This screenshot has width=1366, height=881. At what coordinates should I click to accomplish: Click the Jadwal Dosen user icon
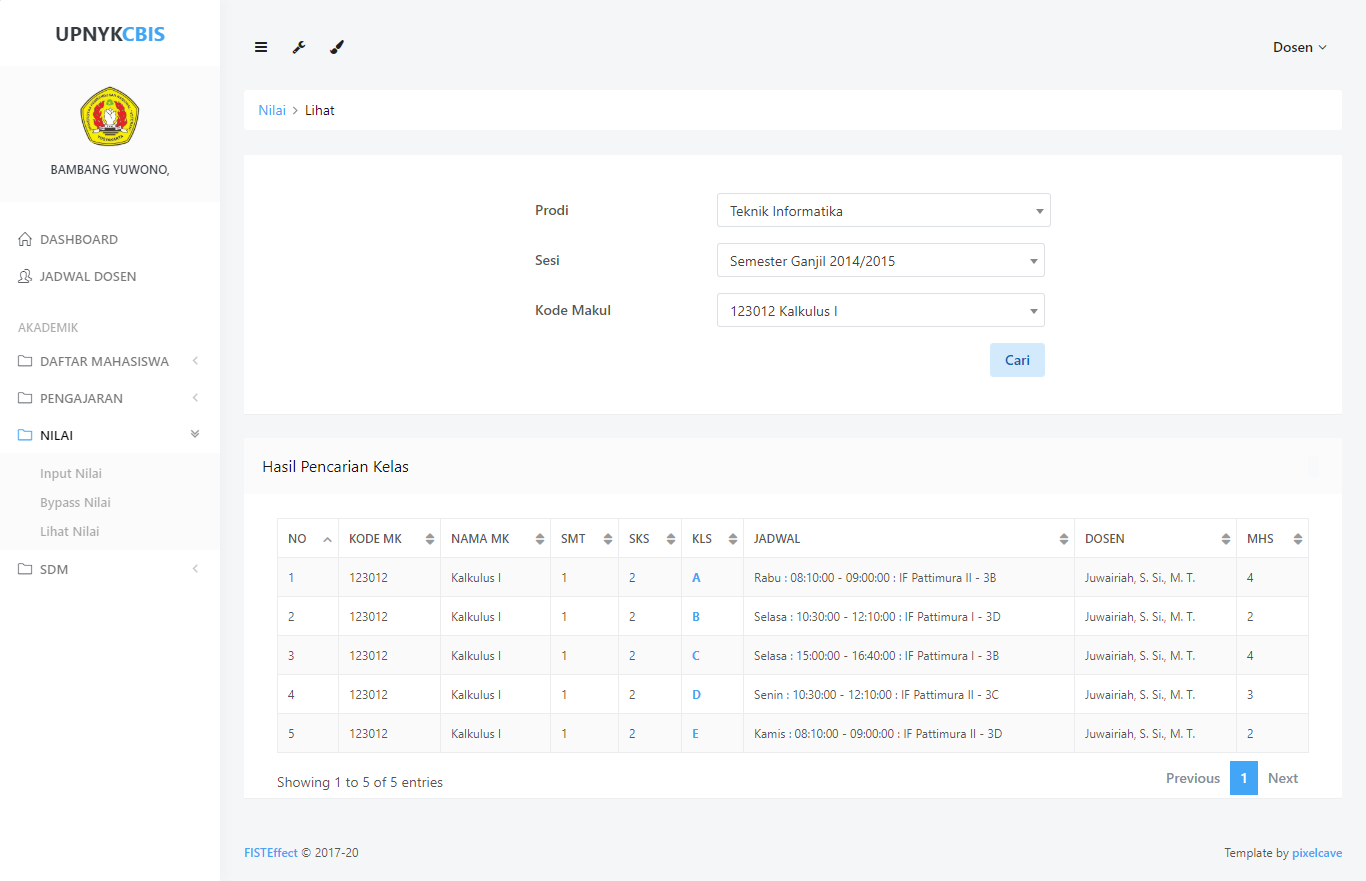click(26, 277)
